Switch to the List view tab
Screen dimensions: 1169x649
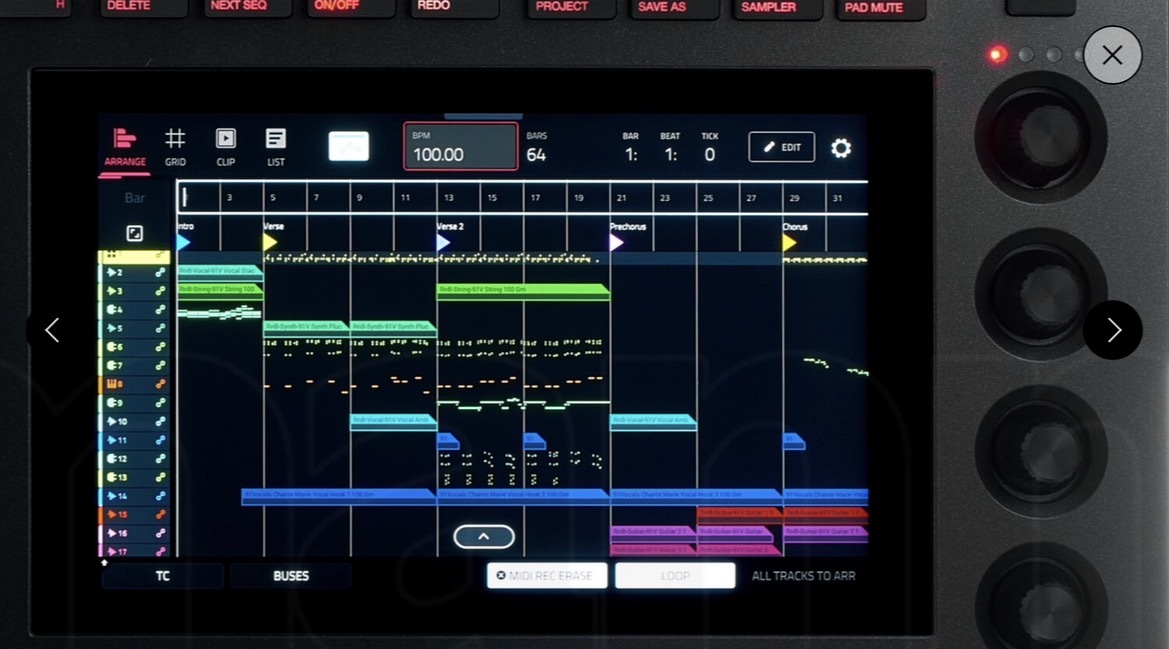(x=275, y=148)
